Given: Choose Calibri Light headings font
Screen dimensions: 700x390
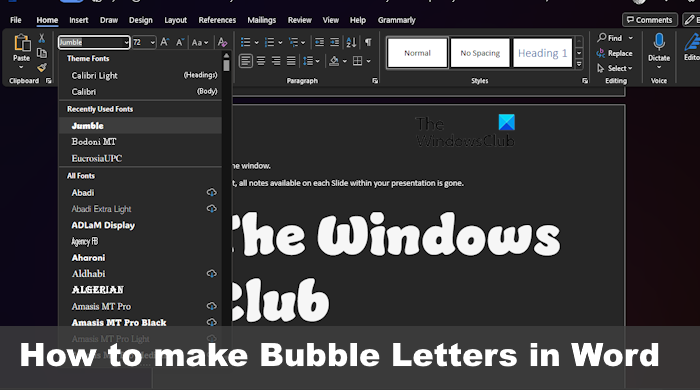Looking at the screenshot, I should [140, 75].
